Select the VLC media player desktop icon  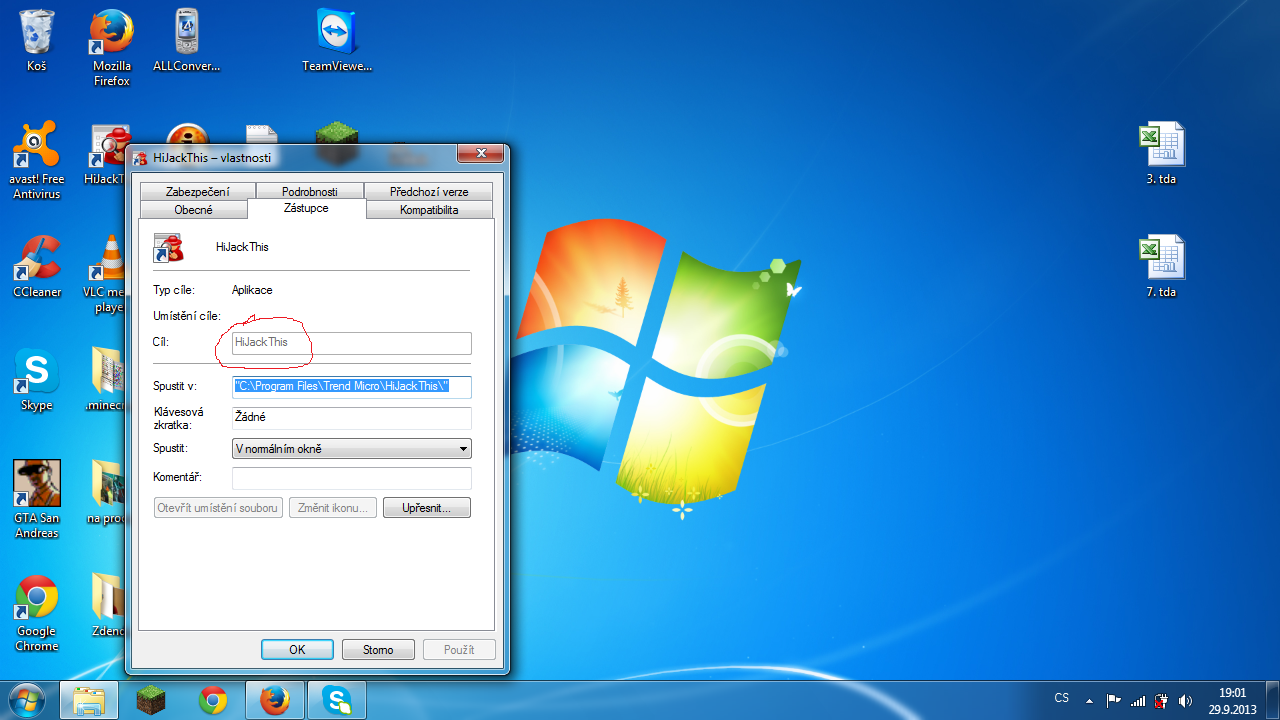(104, 274)
